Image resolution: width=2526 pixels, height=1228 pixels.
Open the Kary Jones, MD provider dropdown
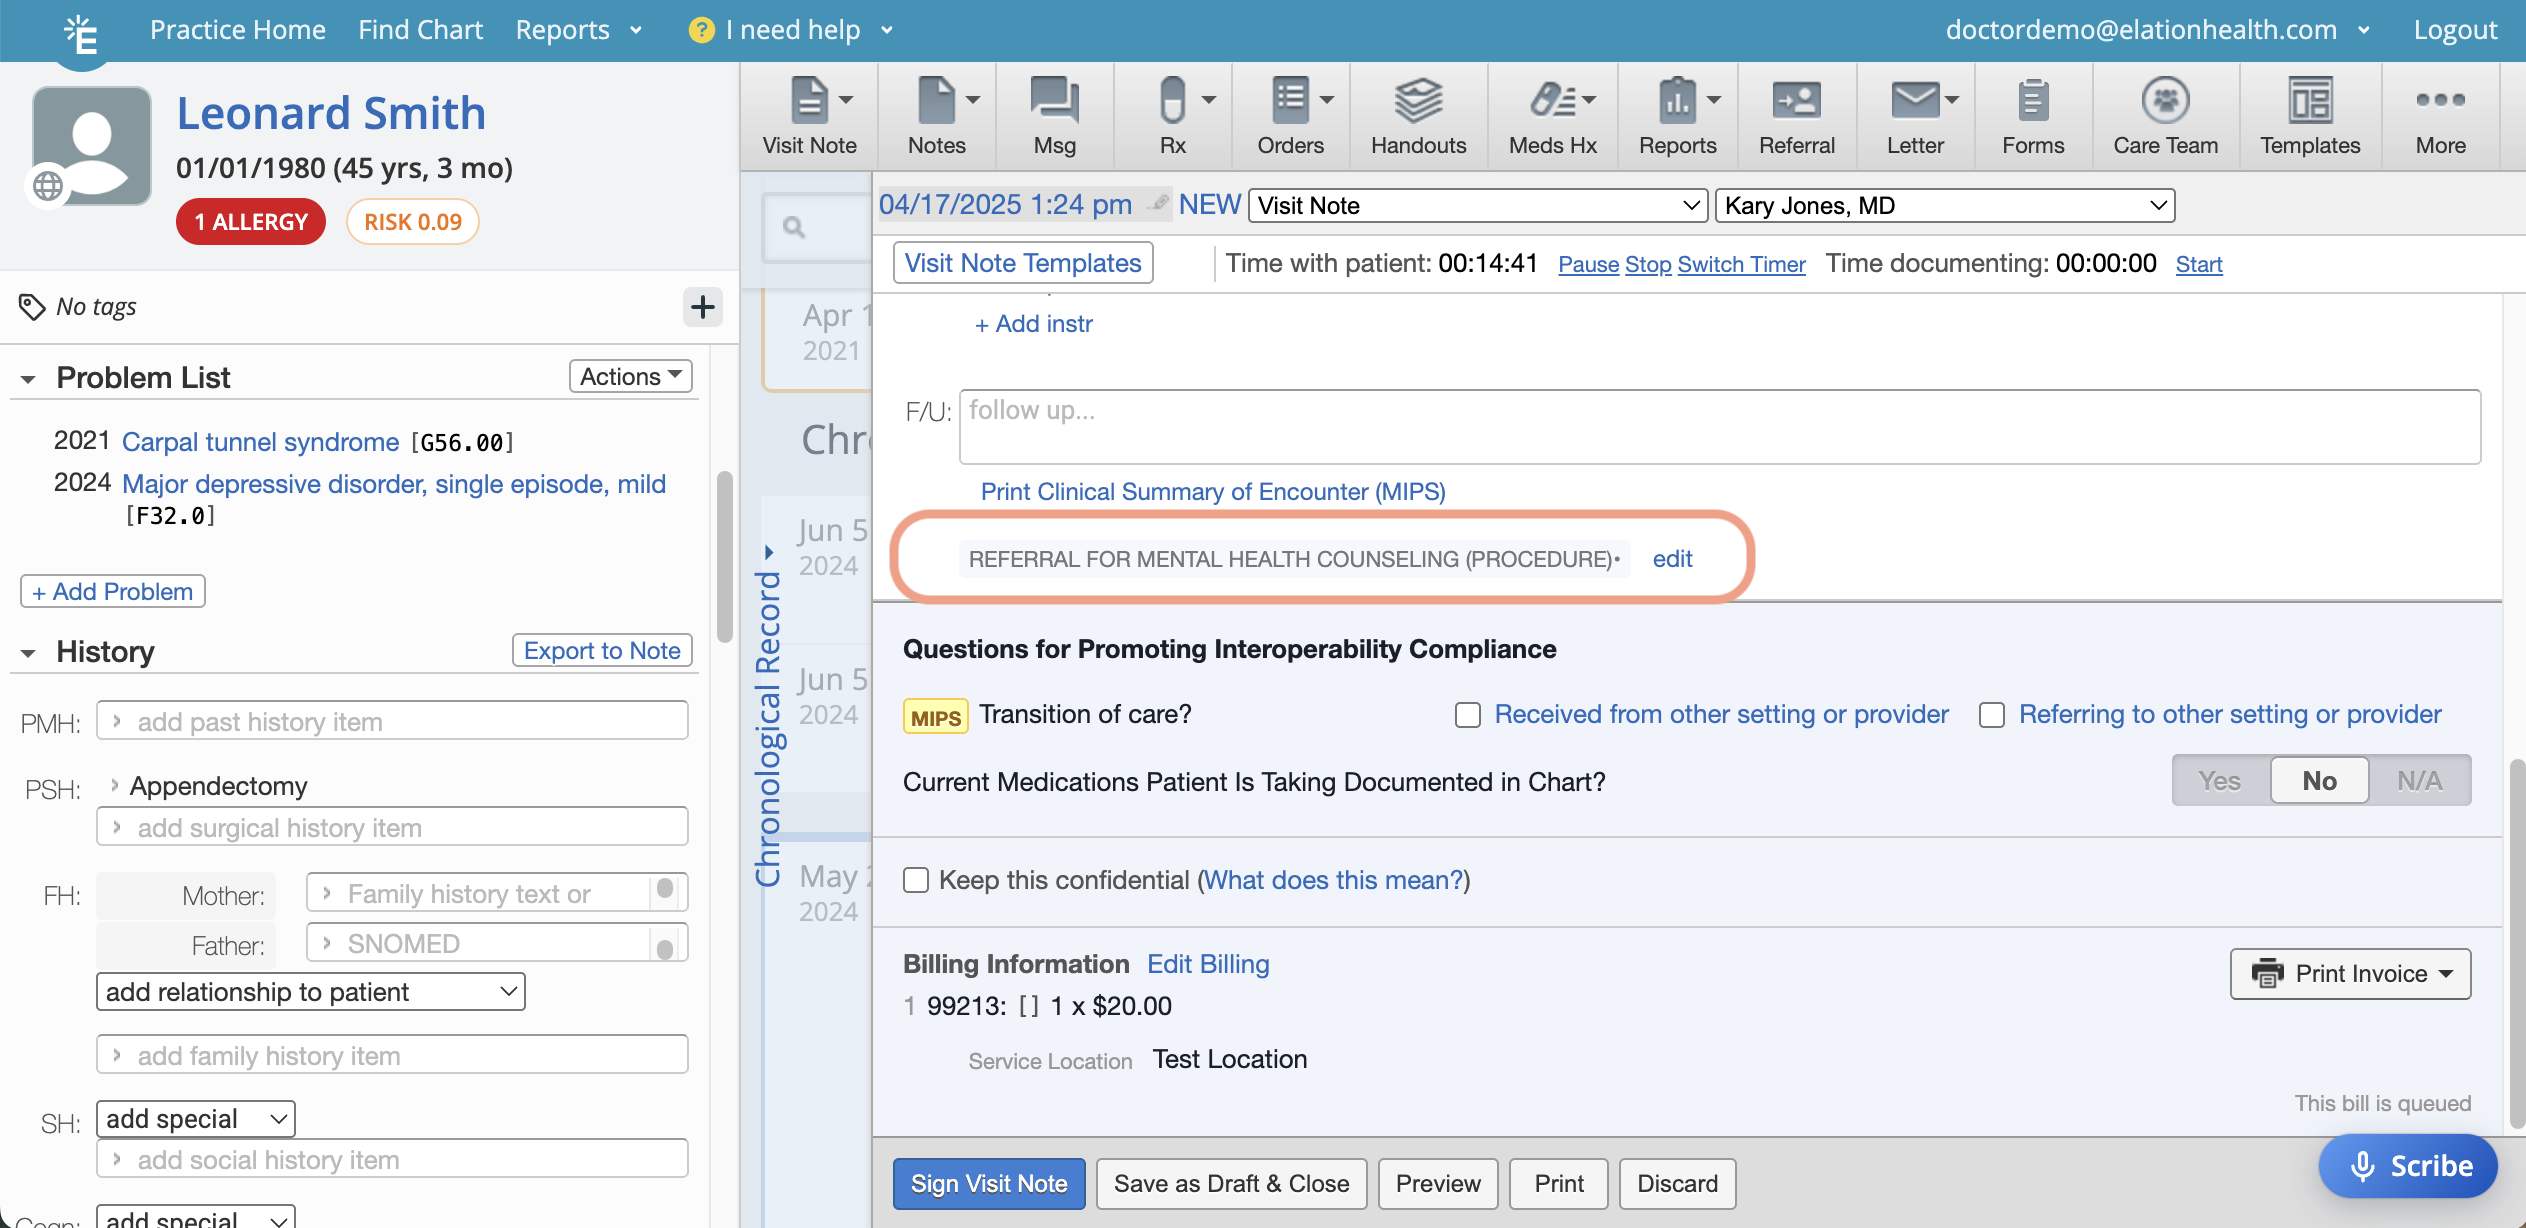pos(1943,206)
